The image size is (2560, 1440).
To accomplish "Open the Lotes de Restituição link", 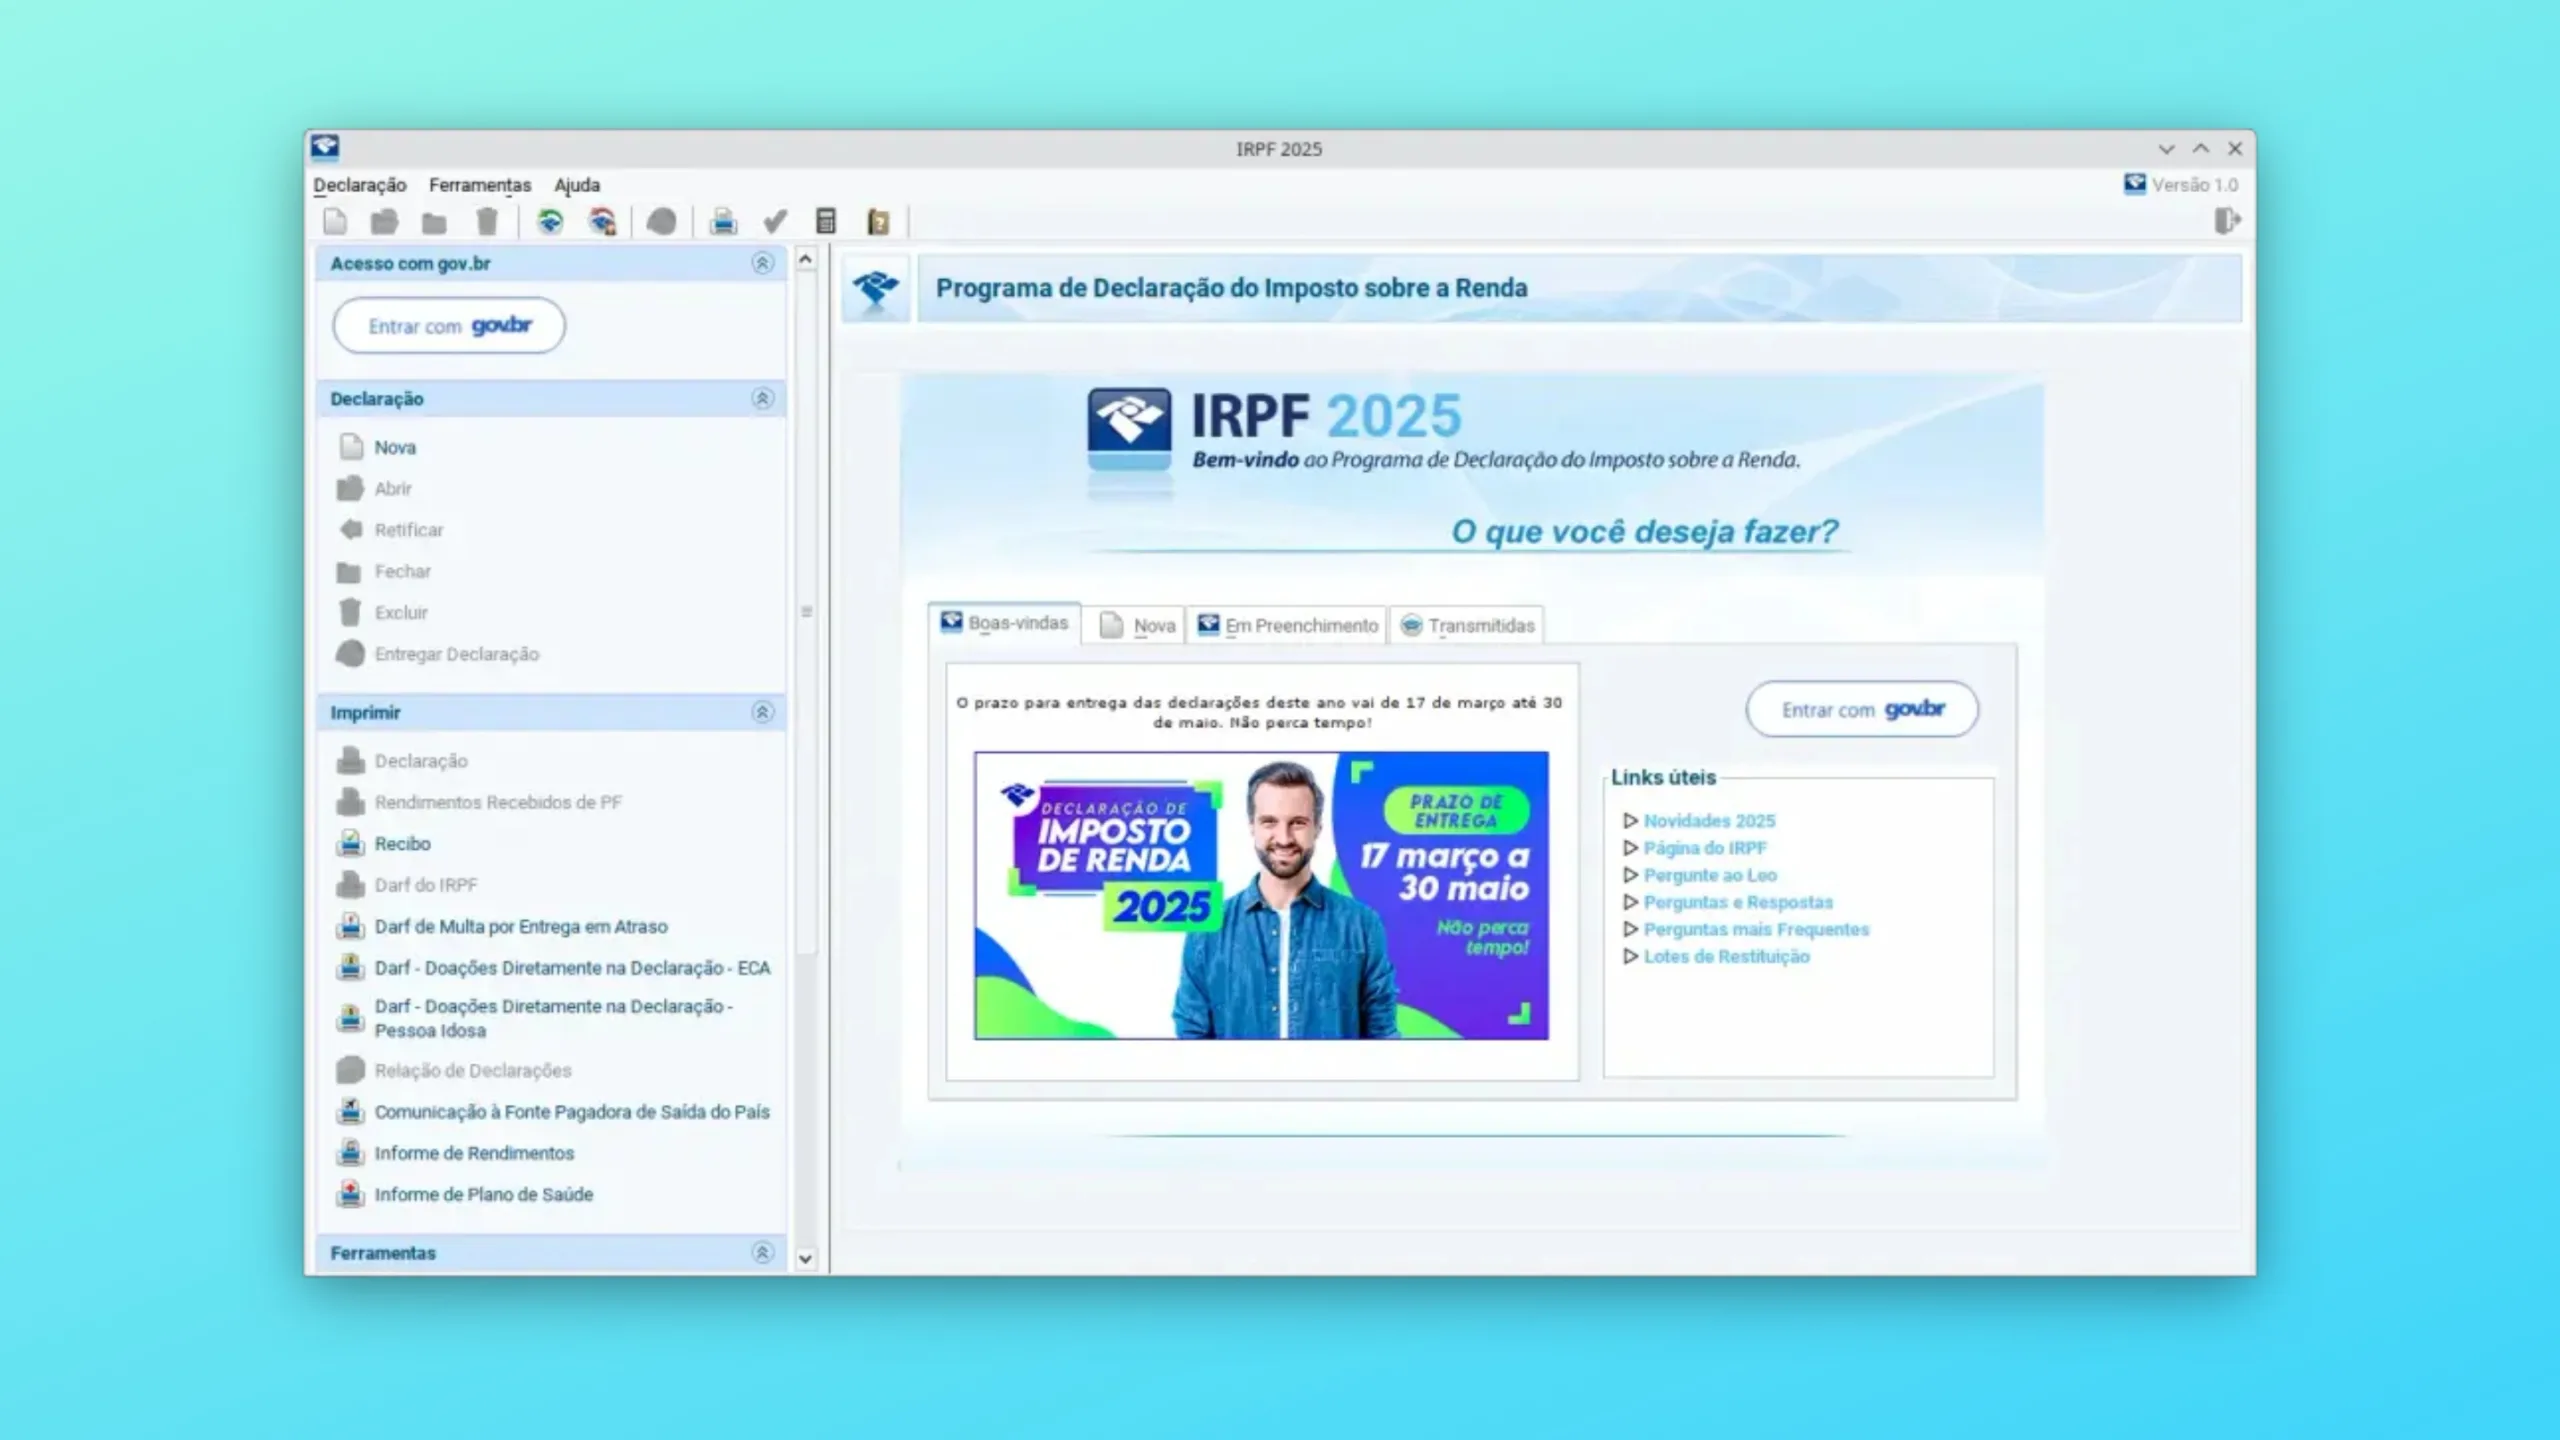I will [x=1726, y=956].
